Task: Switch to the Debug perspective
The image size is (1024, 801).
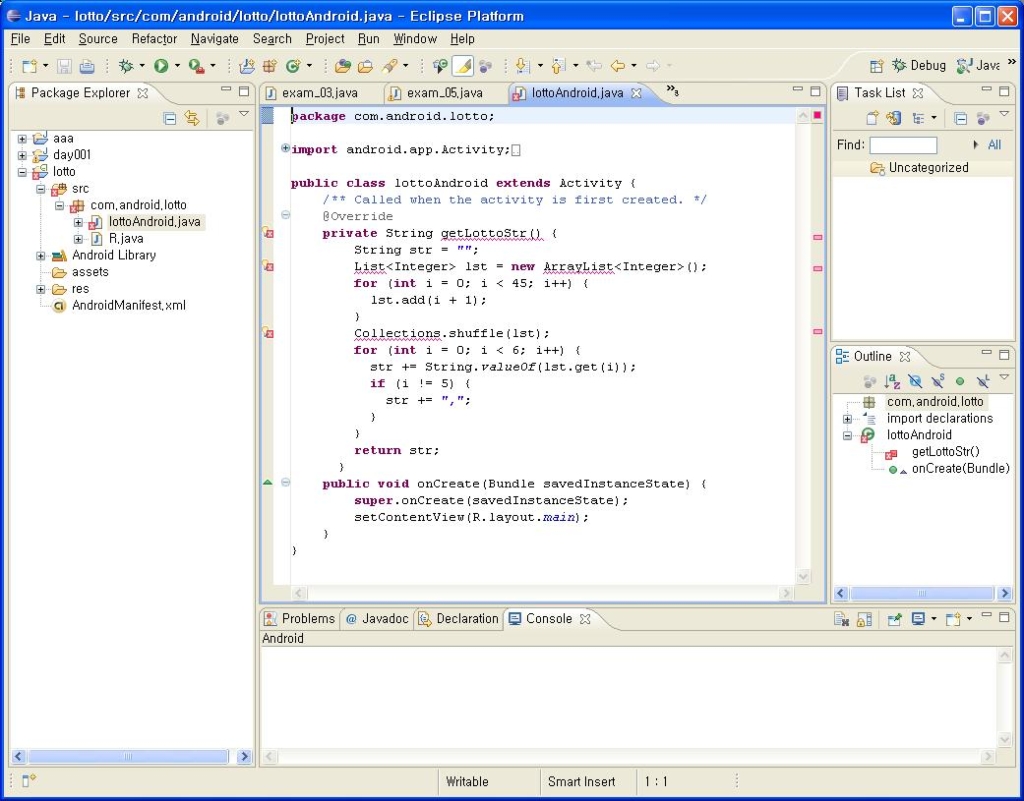Action: tap(919, 65)
